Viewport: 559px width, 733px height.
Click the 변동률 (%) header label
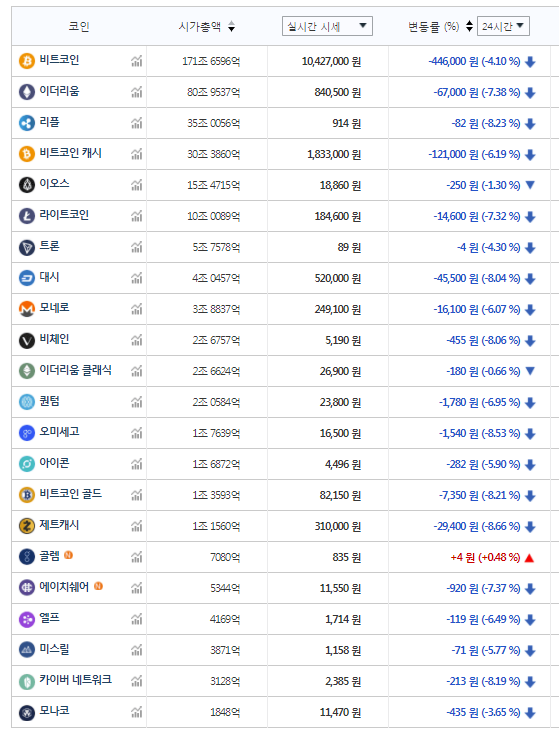click(434, 27)
